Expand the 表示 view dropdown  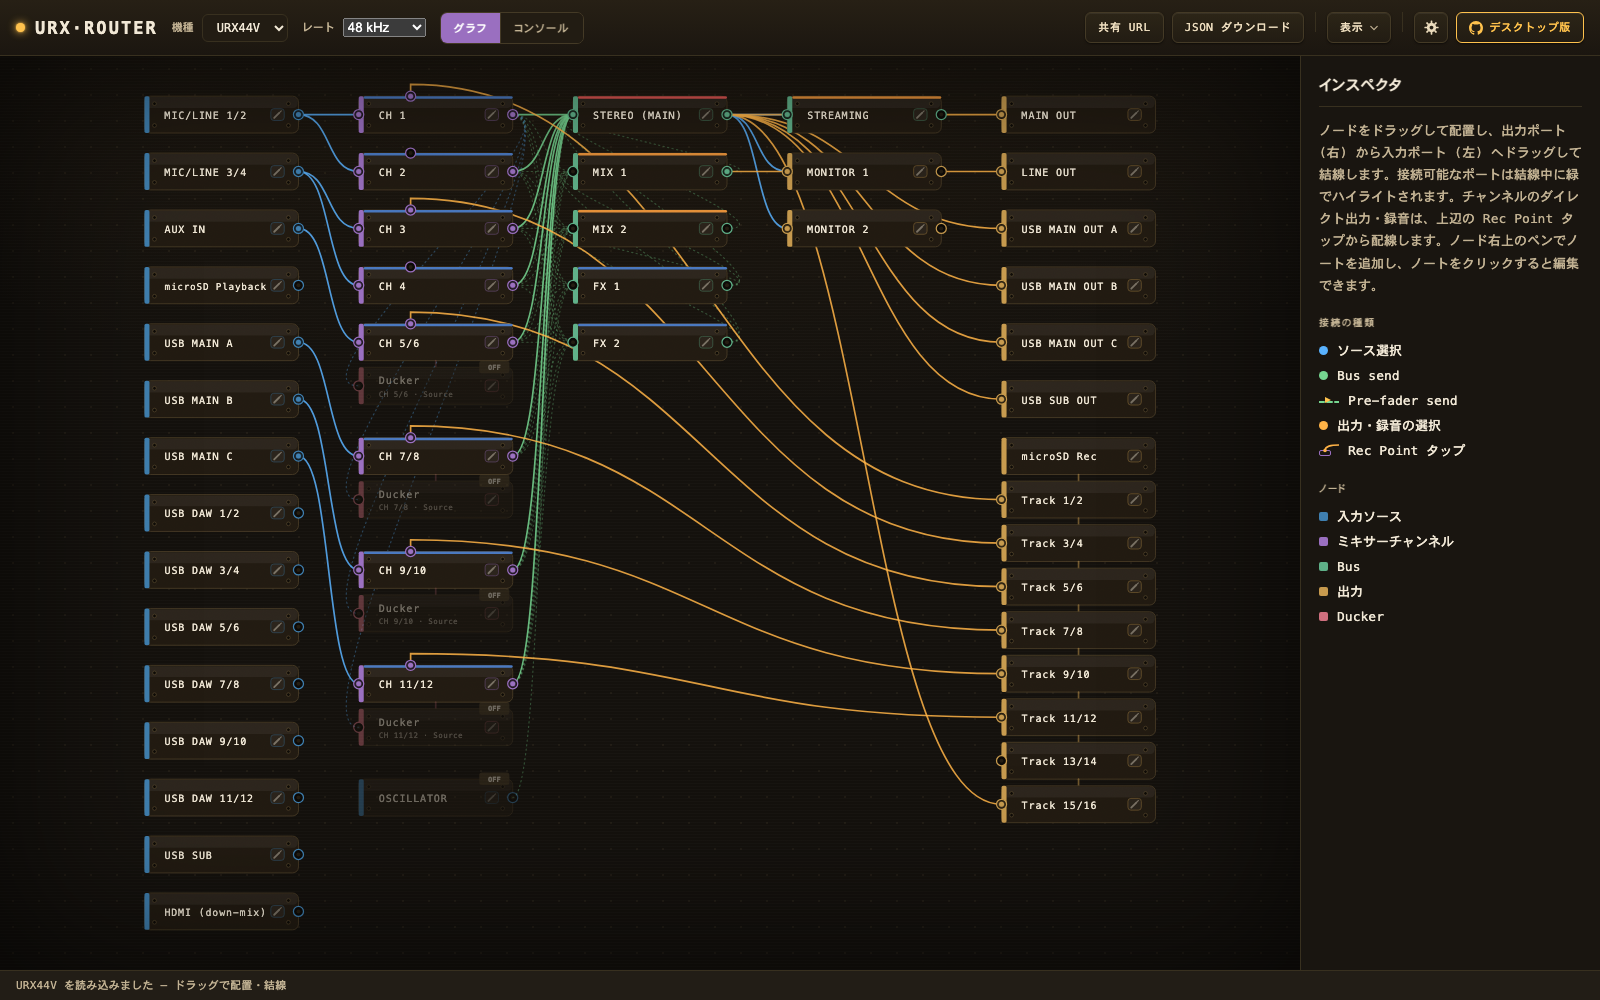pyautogui.click(x=1359, y=28)
